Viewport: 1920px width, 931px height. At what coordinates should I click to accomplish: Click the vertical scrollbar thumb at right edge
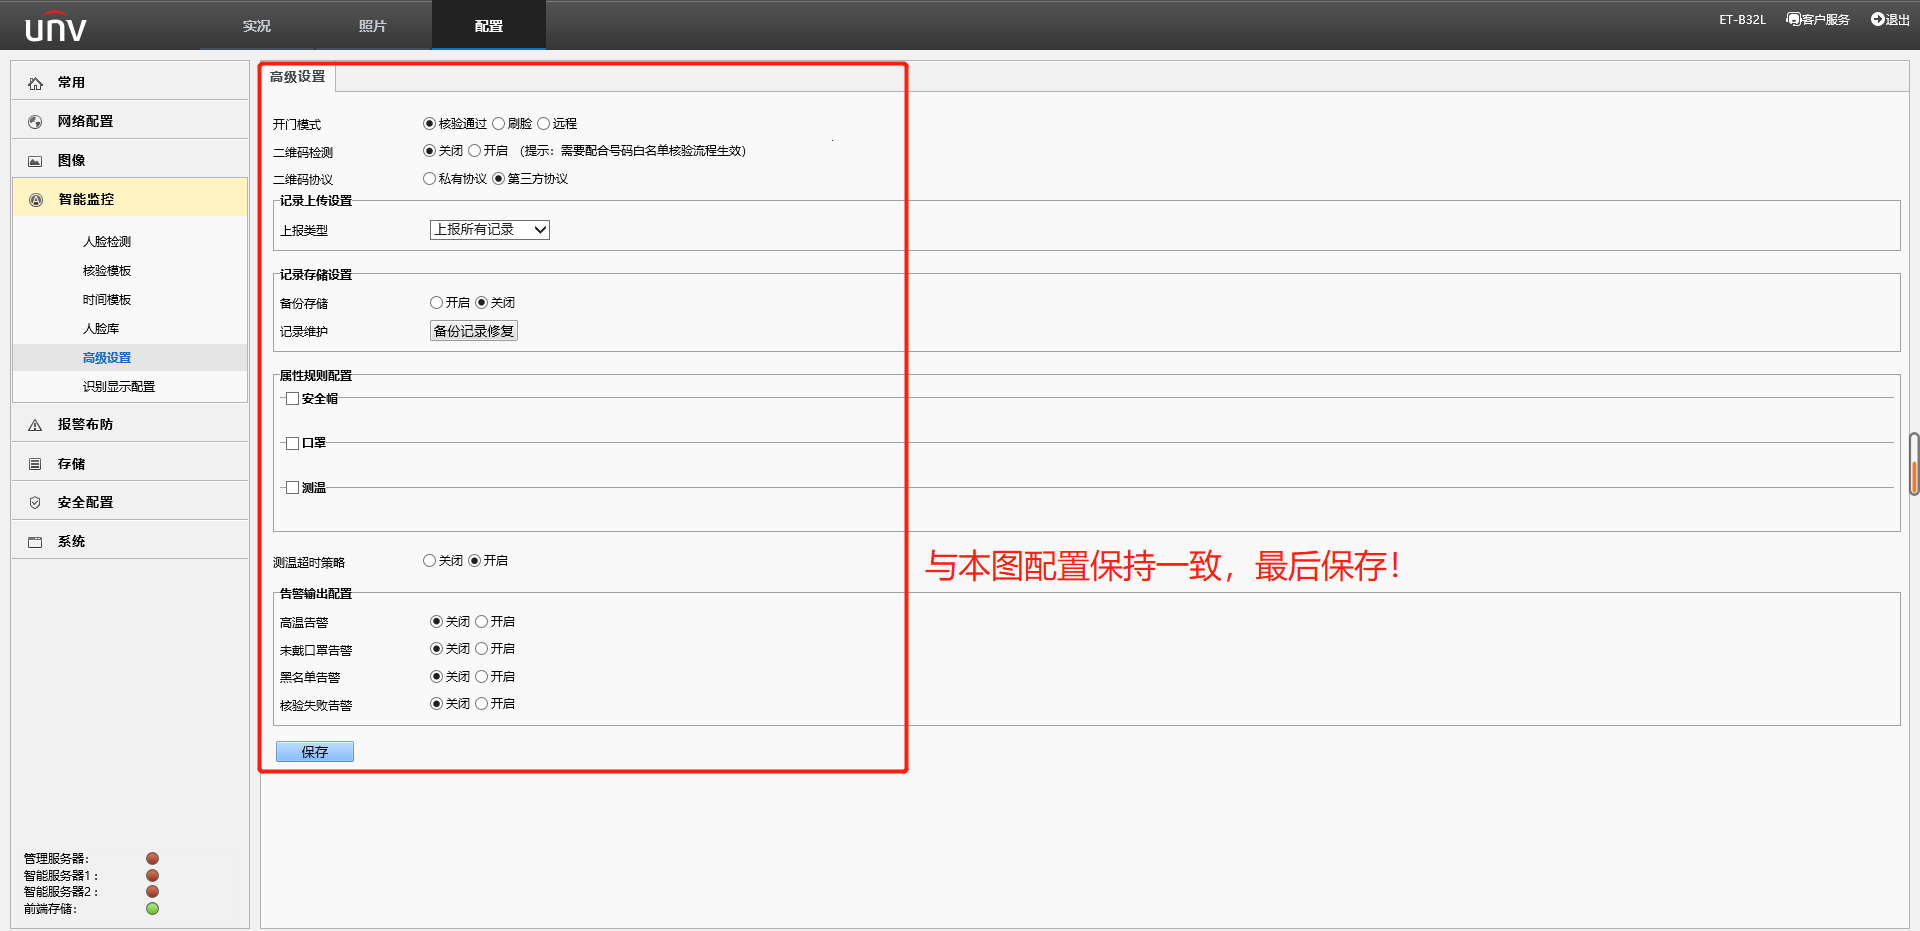click(1914, 464)
